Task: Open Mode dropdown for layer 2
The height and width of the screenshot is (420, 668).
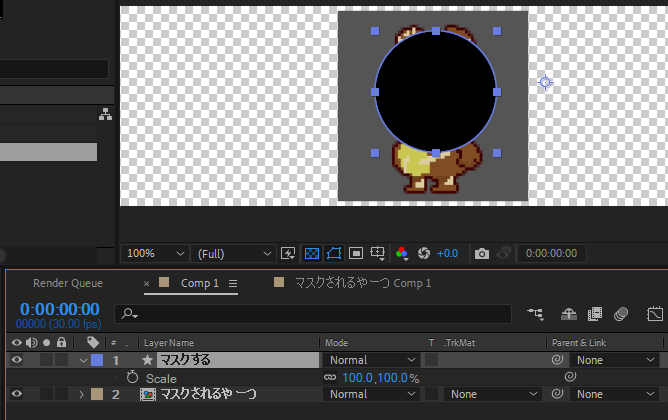Action: pos(370,394)
